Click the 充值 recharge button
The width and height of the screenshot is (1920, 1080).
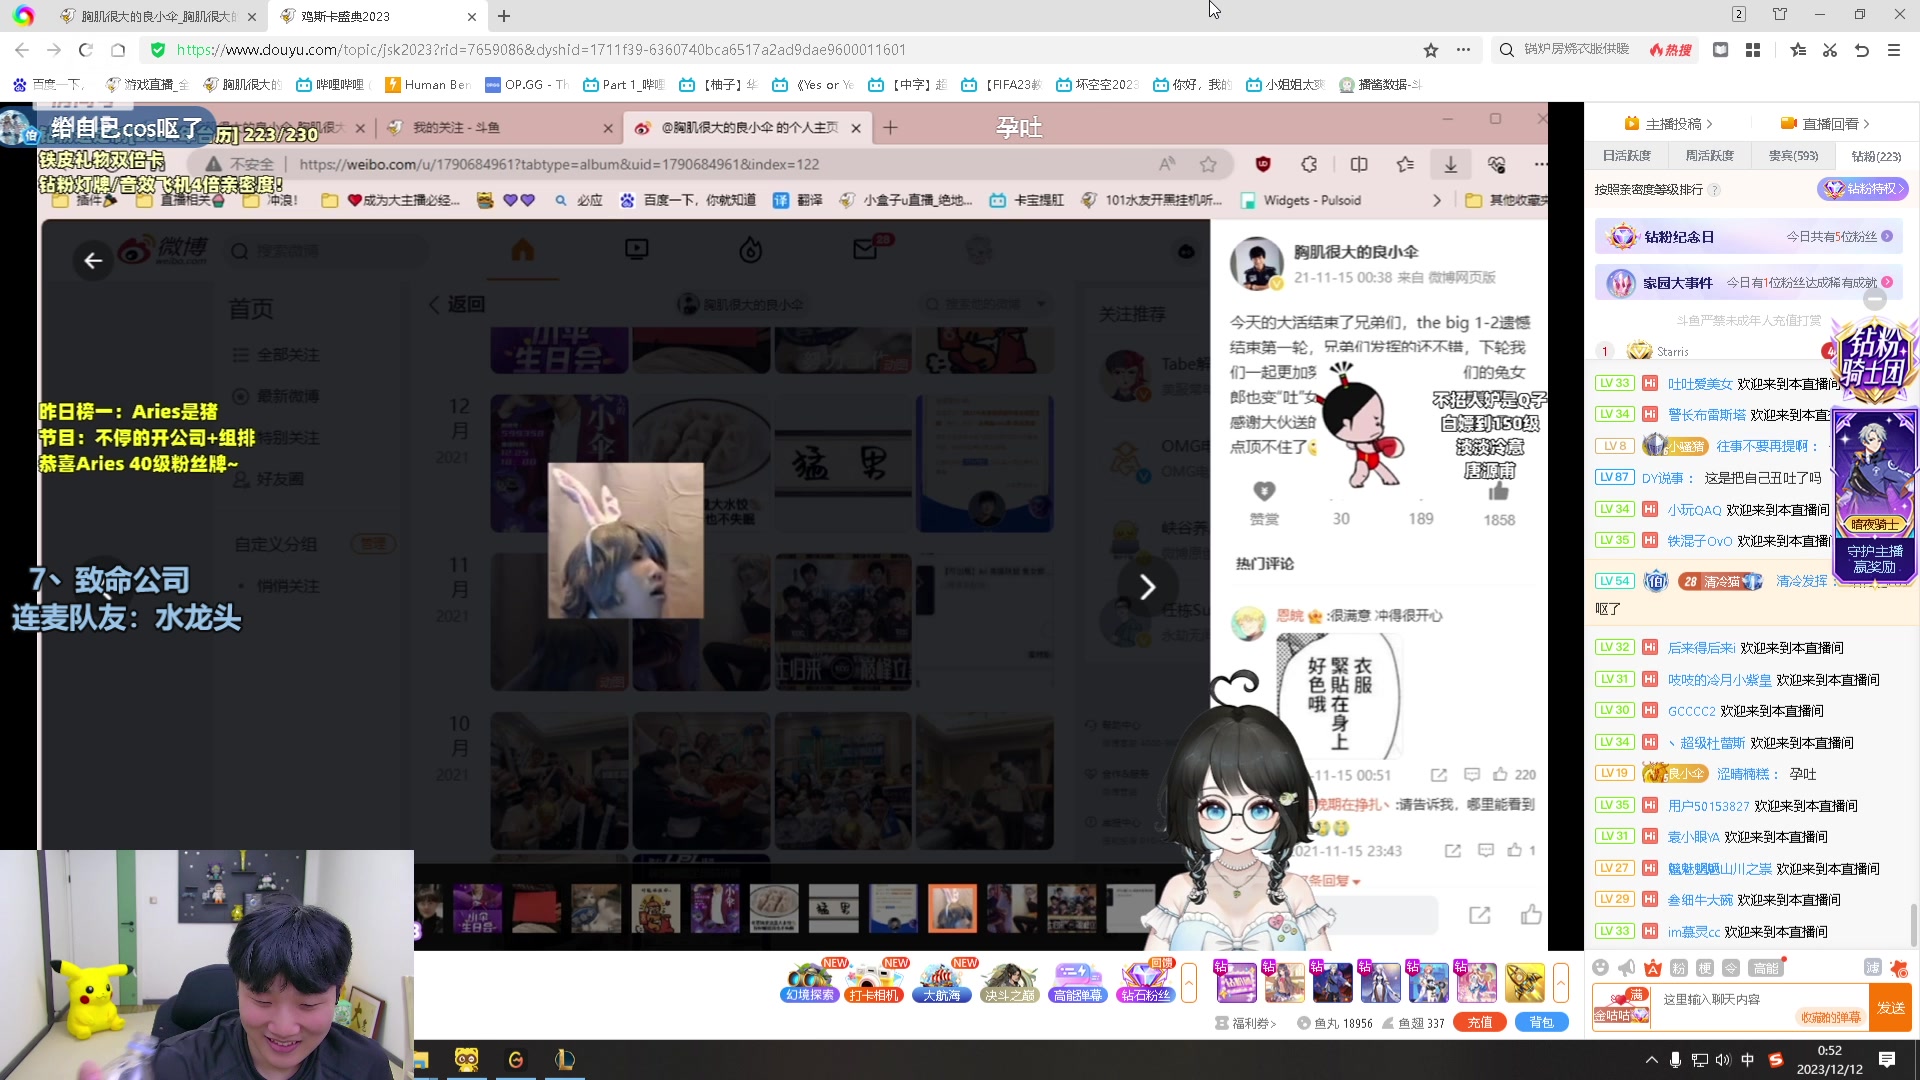point(1480,1022)
